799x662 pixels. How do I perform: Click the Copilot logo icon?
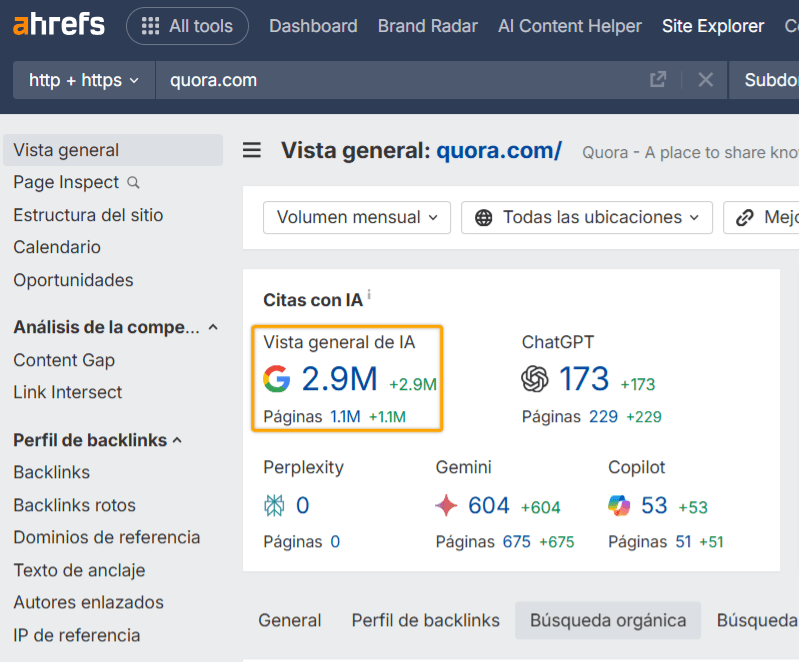point(619,506)
